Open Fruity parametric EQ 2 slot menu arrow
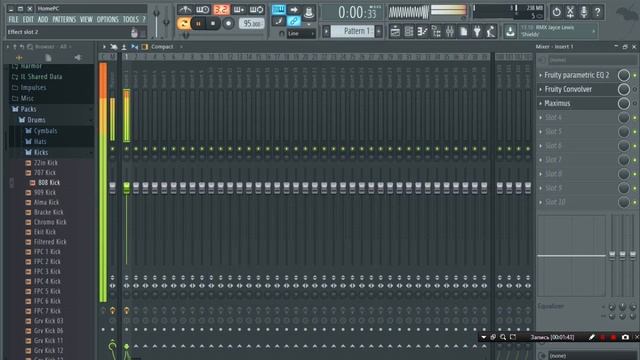640x360 pixels. coord(540,75)
